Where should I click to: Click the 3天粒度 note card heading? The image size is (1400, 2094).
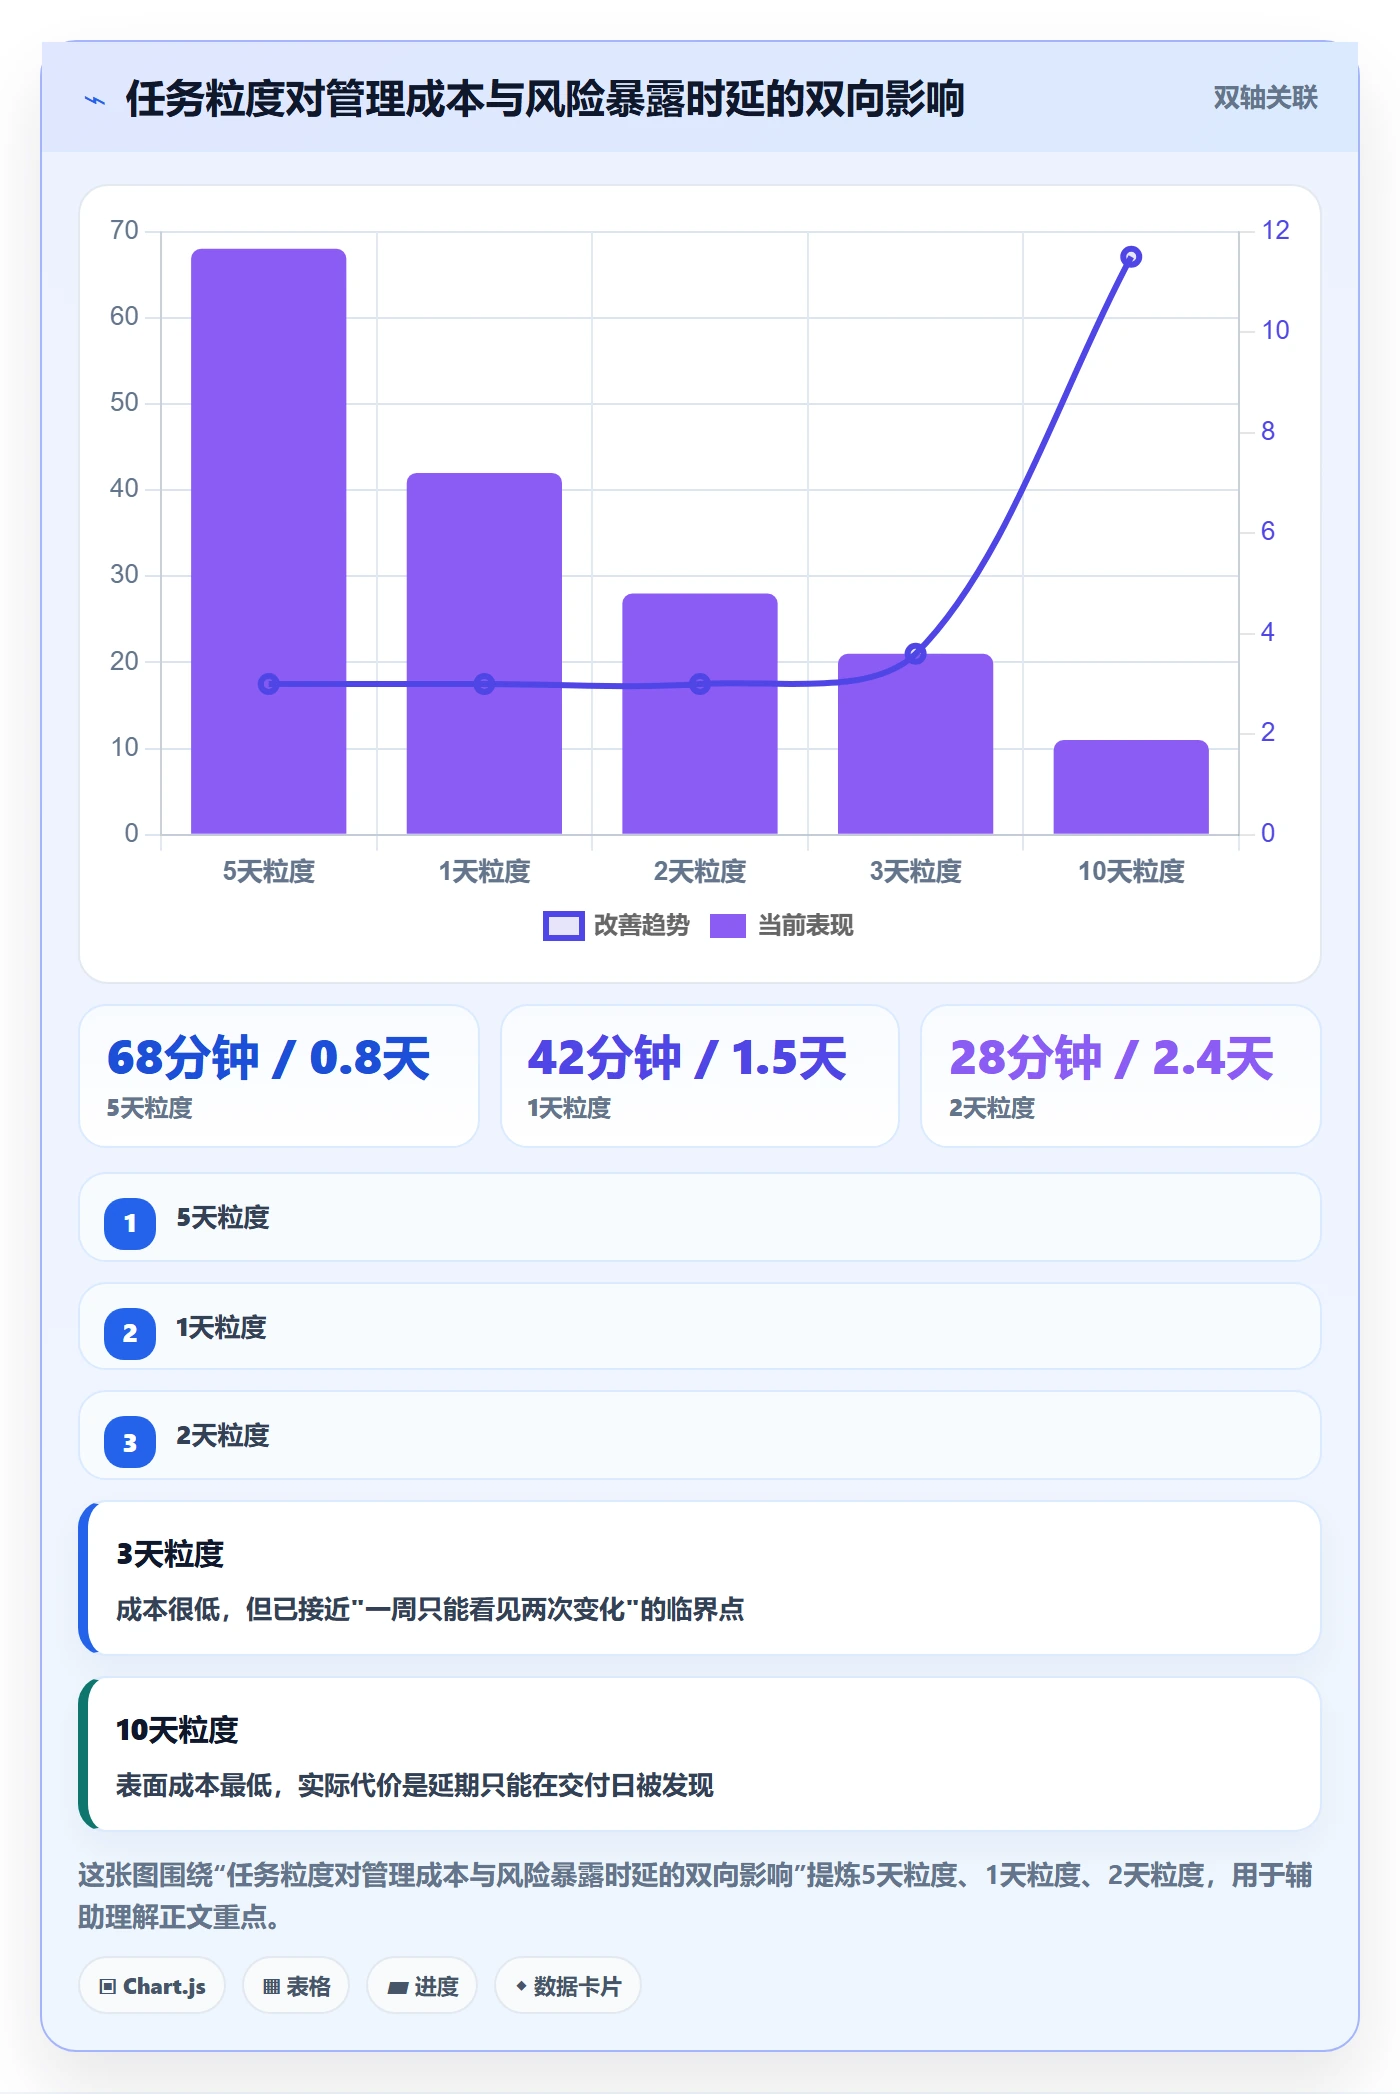(x=170, y=1554)
